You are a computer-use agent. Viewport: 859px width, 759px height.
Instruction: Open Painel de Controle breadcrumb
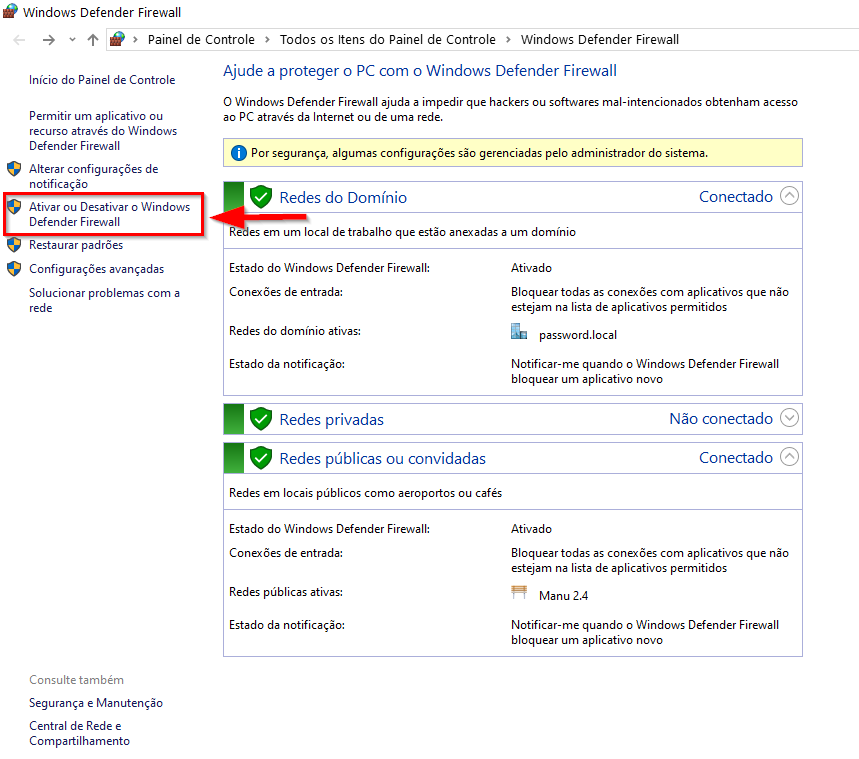click(x=201, y=39)
